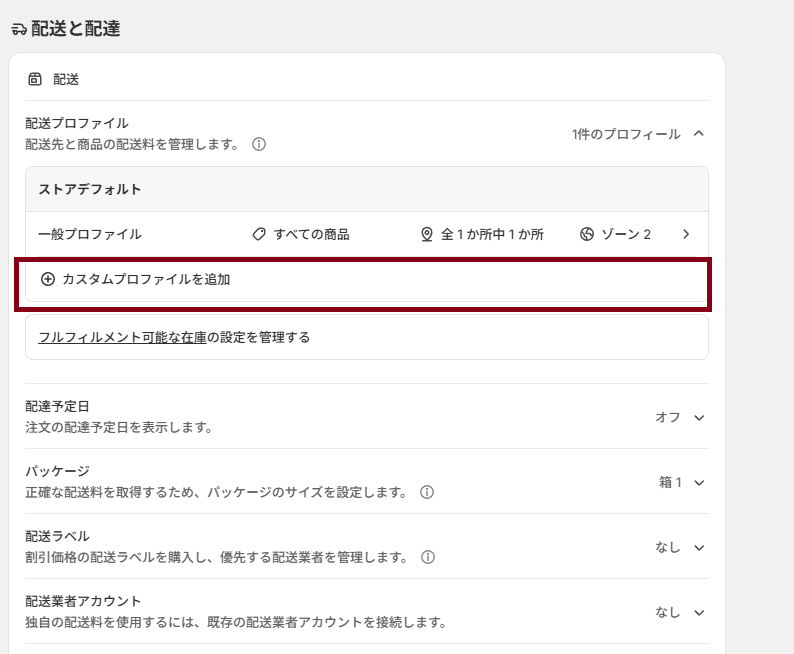Screen dimensions: 794x654
Task: Click the ゾーン 2 text
Action: pos(626,234)
